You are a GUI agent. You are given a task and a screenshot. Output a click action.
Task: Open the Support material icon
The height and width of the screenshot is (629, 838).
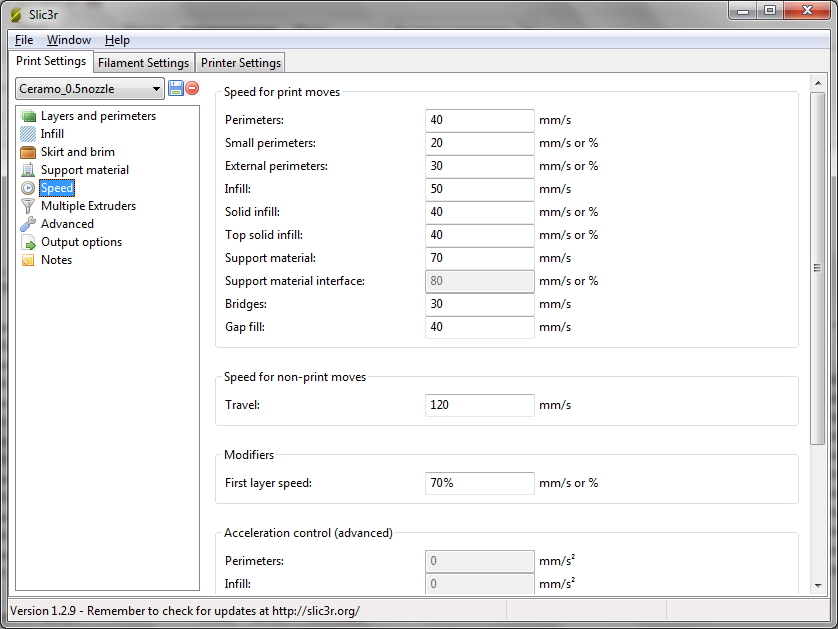pyautogui.click(x=28, y=170)
